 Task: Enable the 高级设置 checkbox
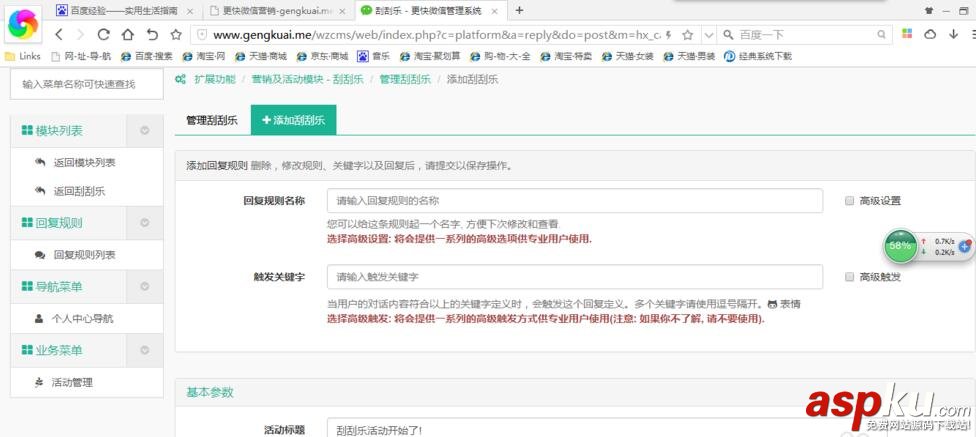click(849, 201)
